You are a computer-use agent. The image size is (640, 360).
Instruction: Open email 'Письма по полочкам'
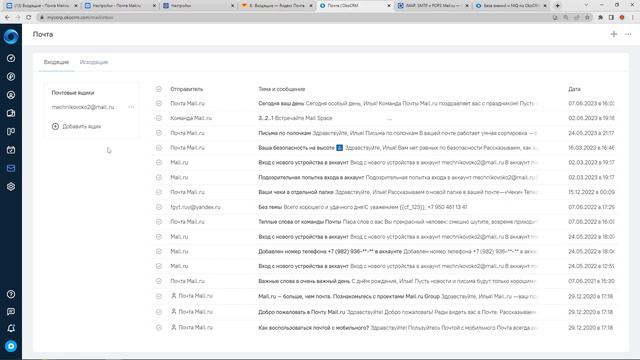(x=385, y=133)
